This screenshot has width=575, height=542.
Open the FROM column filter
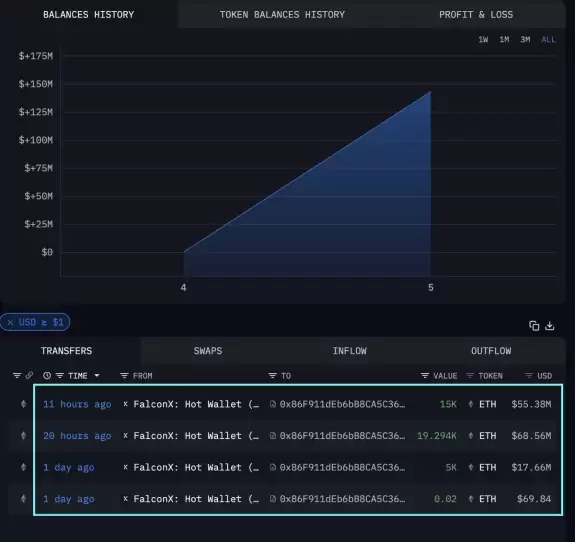point(124,376)
